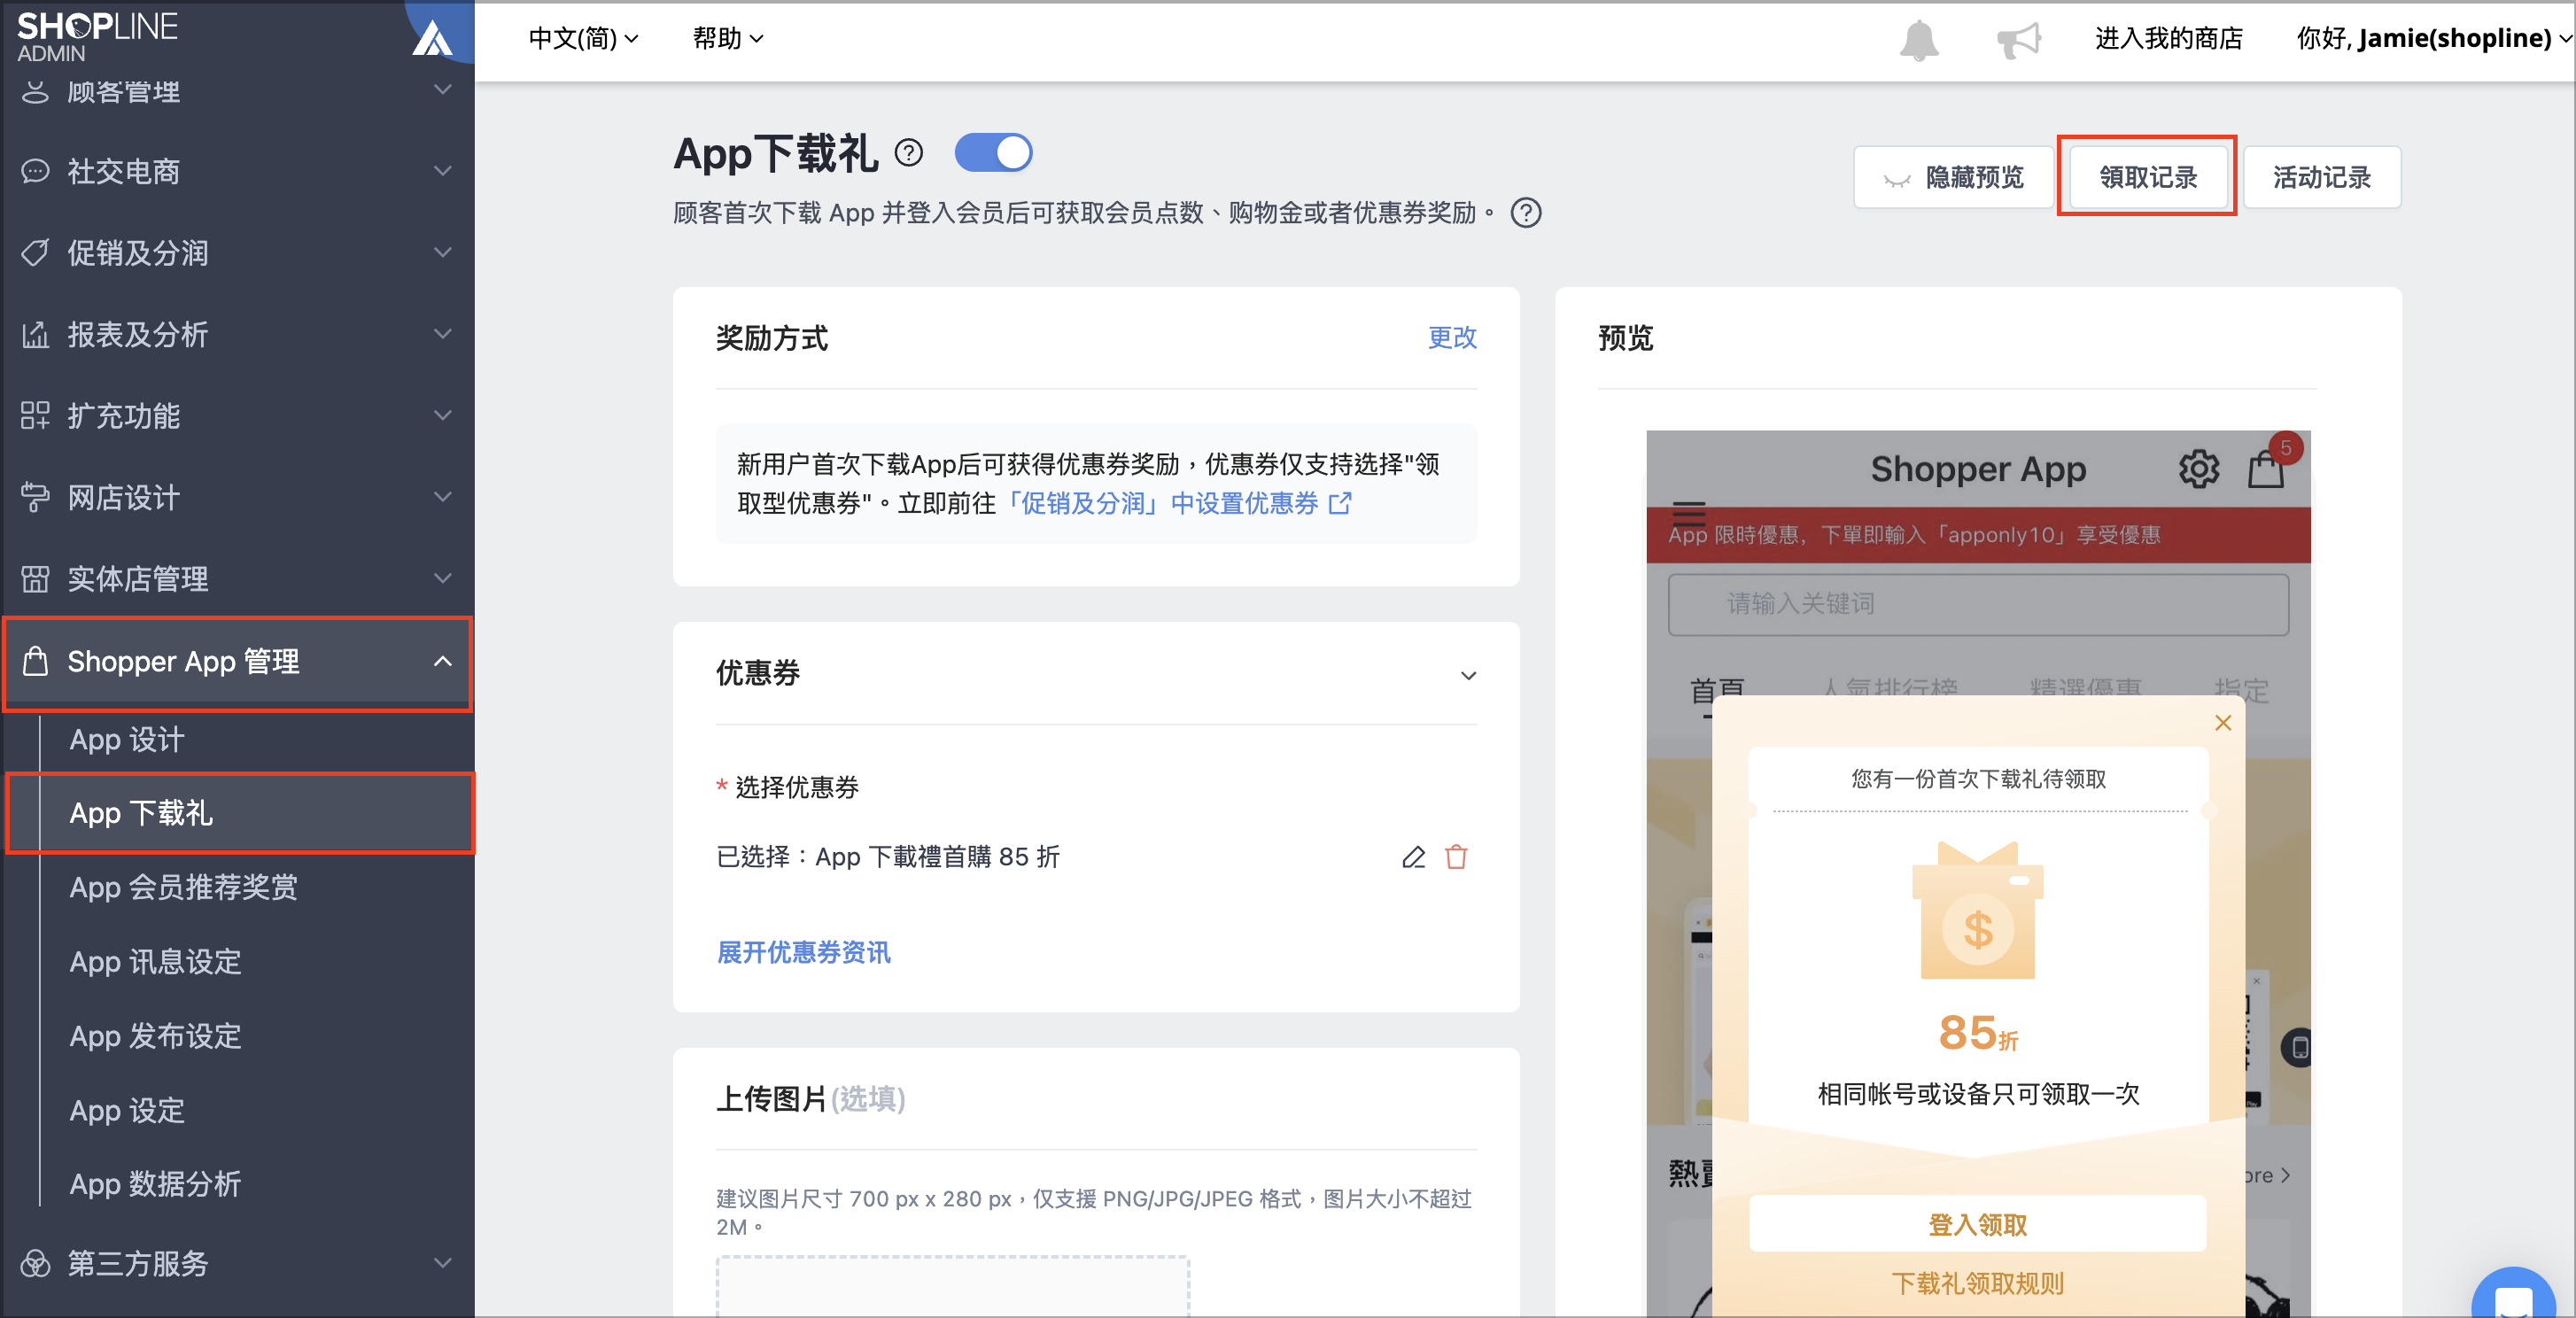Viewport: 2576px width, 1318px height.
Task: Click the Shoplytics logo icon in sidebar top
Action: [433, 38]
